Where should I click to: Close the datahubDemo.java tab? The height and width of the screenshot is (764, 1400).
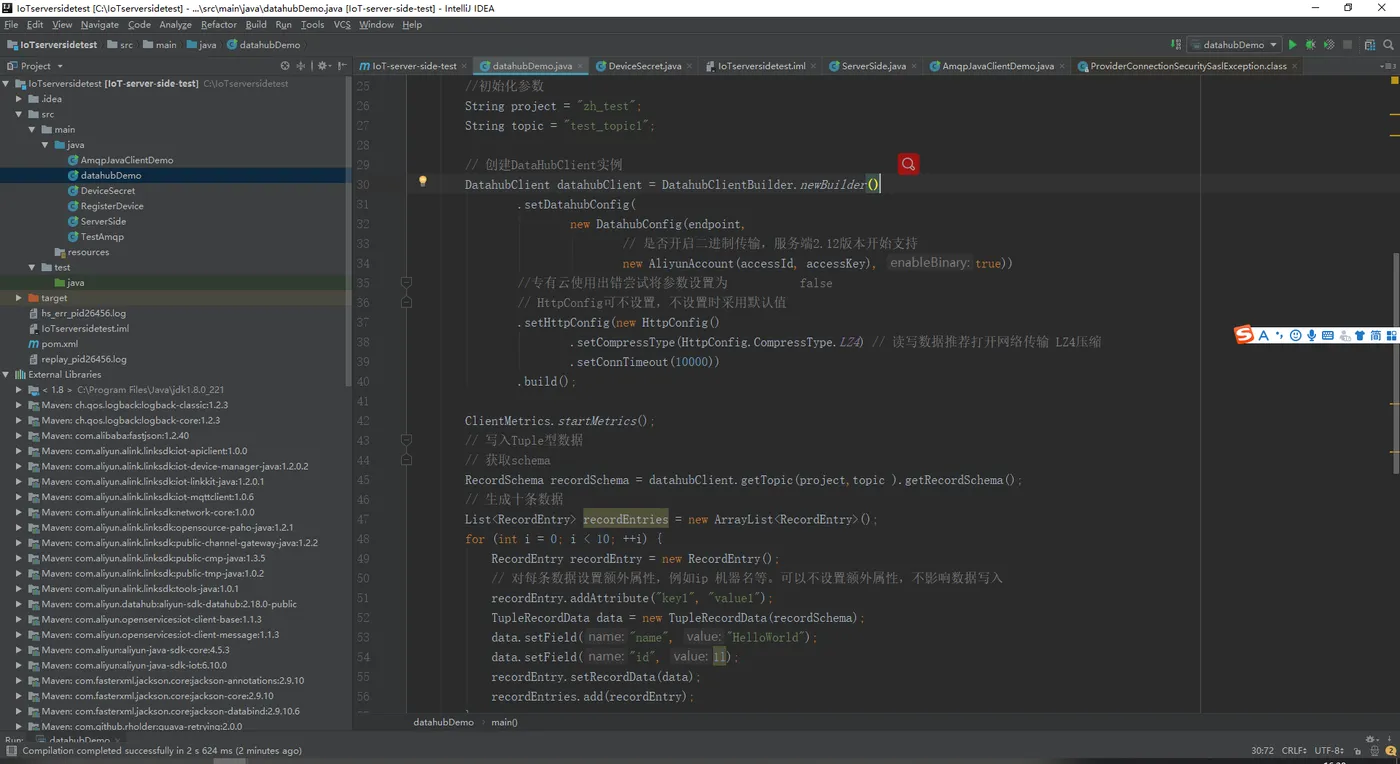coord(581,66)
